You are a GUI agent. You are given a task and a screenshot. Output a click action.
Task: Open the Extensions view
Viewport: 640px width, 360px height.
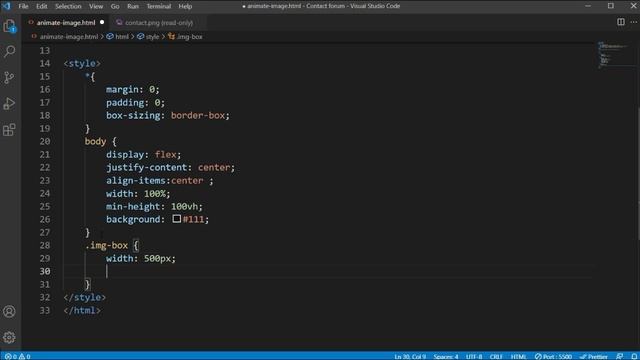coord(9,130)
